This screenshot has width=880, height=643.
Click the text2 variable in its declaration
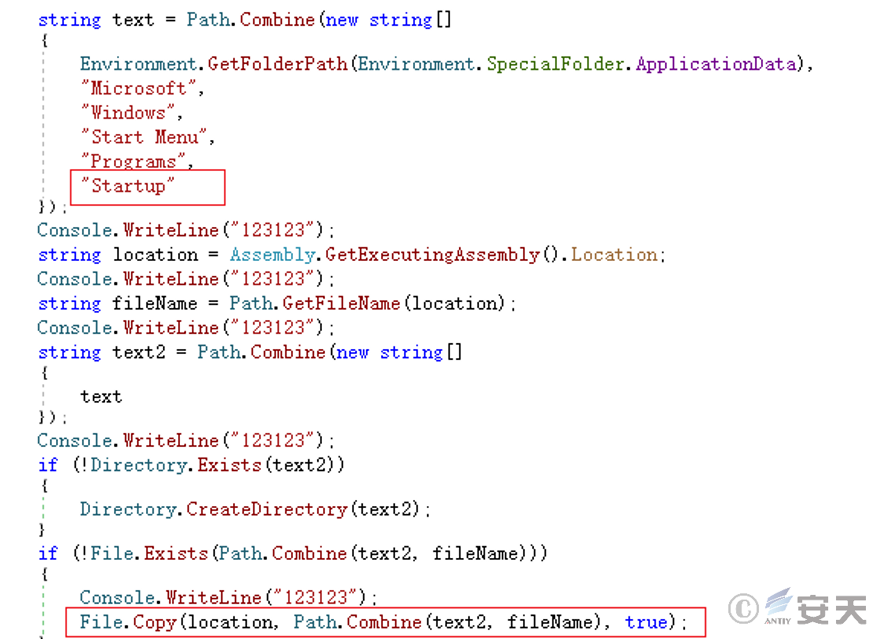click(139, 352)
